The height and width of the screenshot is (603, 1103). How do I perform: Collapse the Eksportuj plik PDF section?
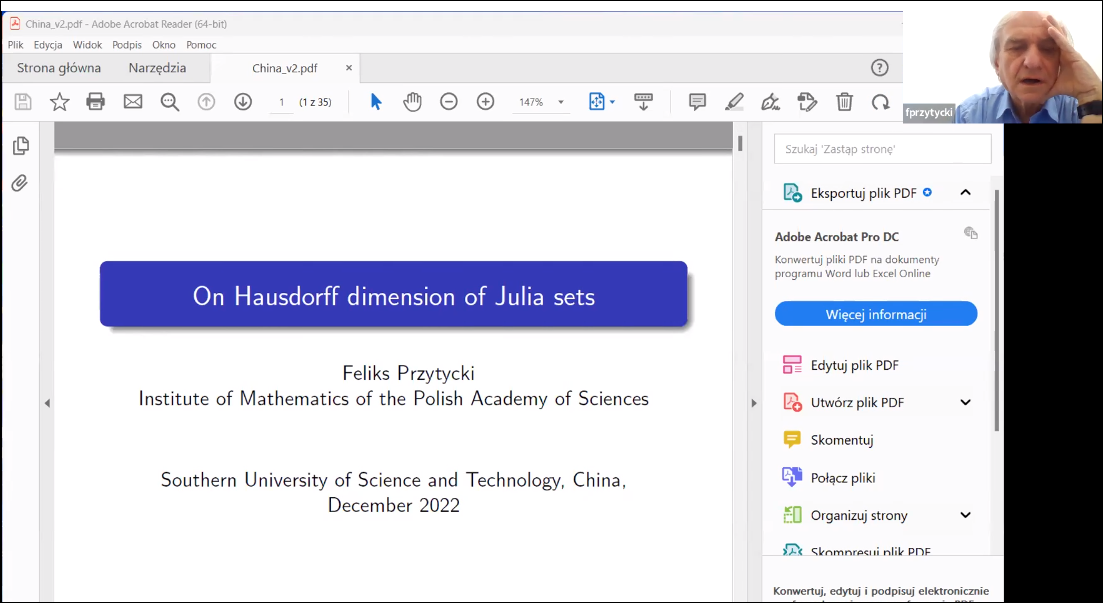pyautogui.click(x=965, y=192)
